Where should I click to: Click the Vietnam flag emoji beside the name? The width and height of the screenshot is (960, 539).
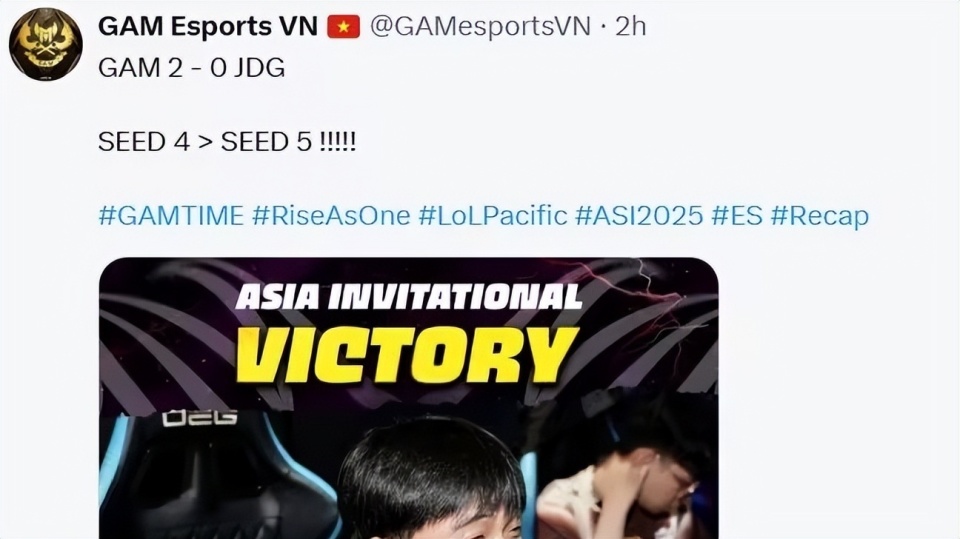click(343, 27)
